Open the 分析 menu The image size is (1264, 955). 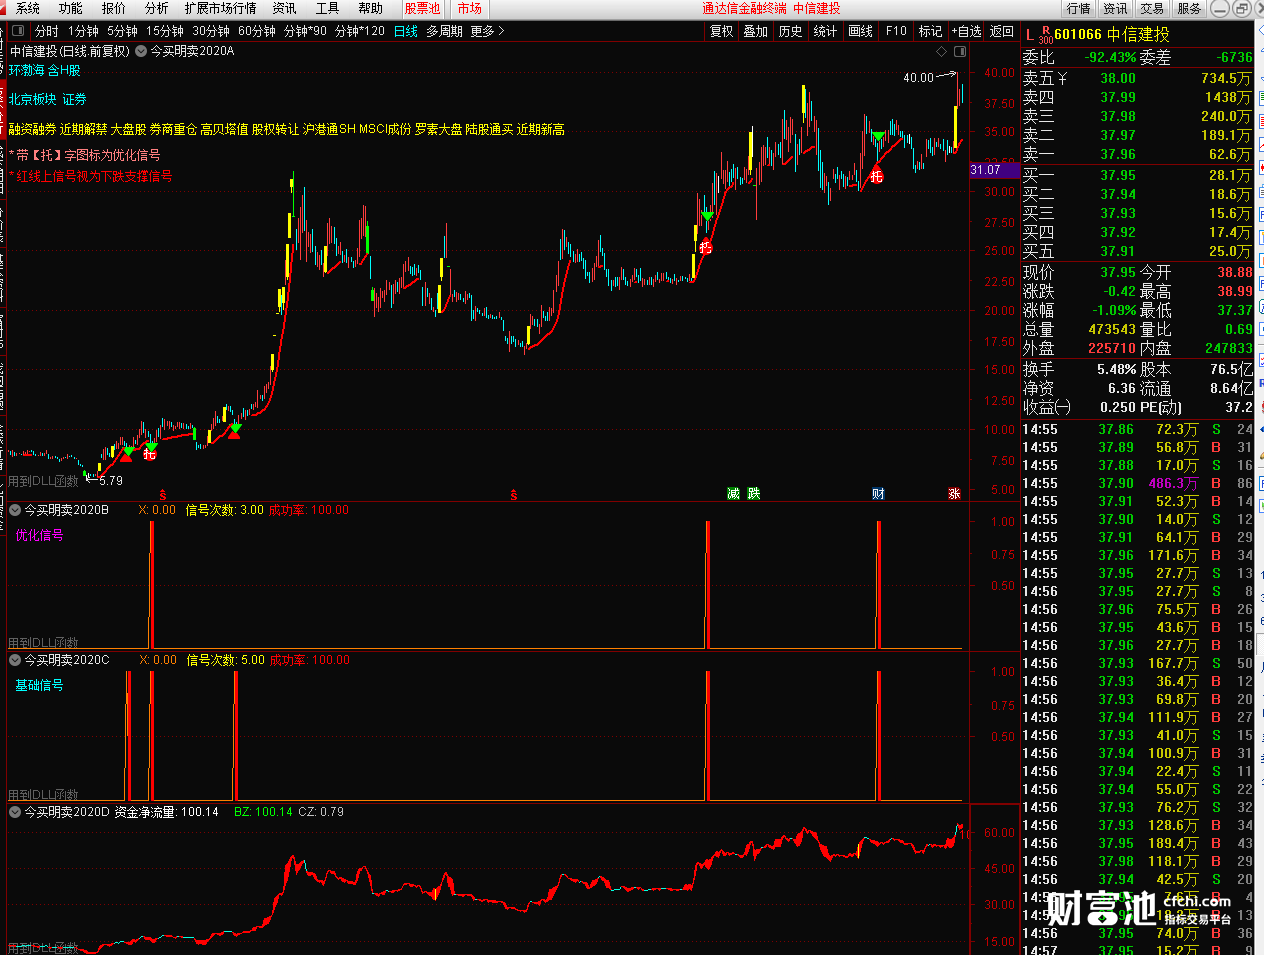(x=157, y=8)
